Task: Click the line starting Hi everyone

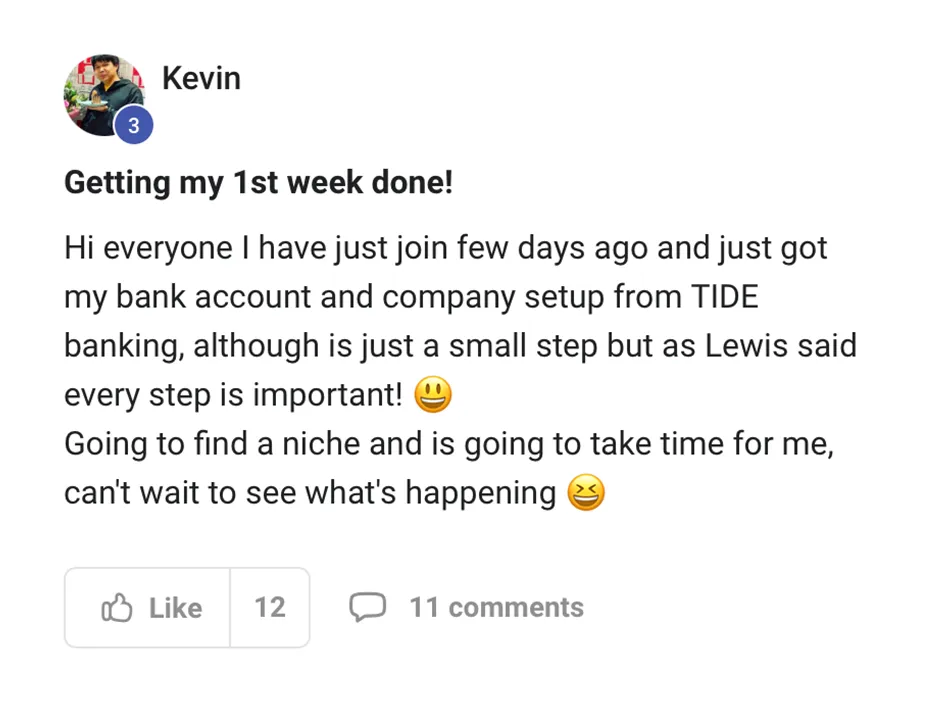Action: click(445, 248)
